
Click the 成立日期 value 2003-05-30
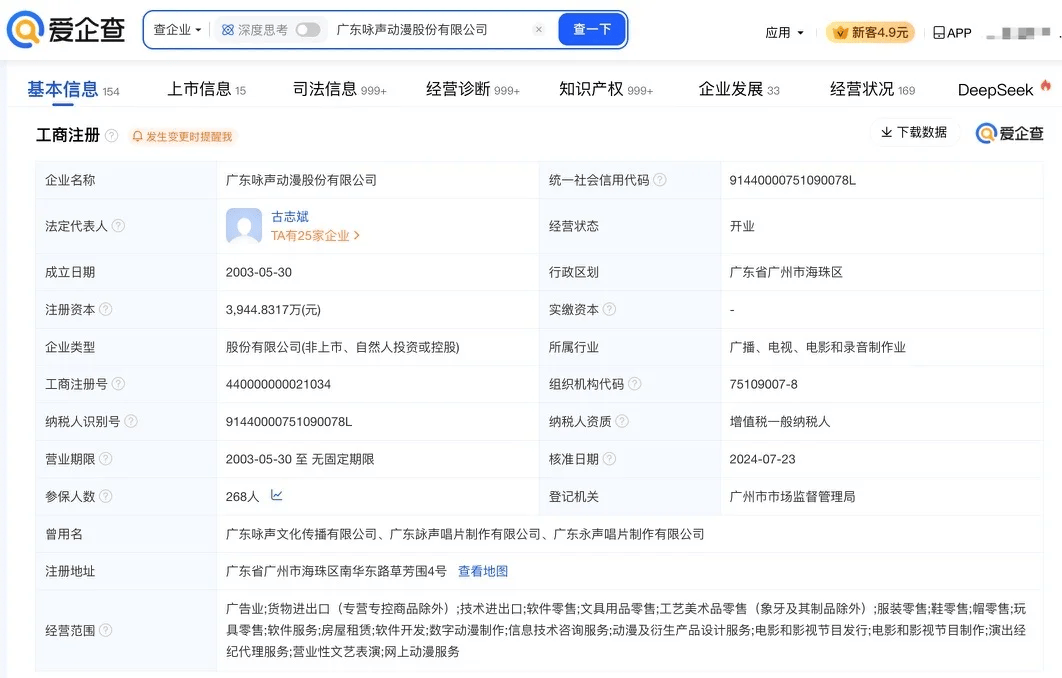(259, 272)
